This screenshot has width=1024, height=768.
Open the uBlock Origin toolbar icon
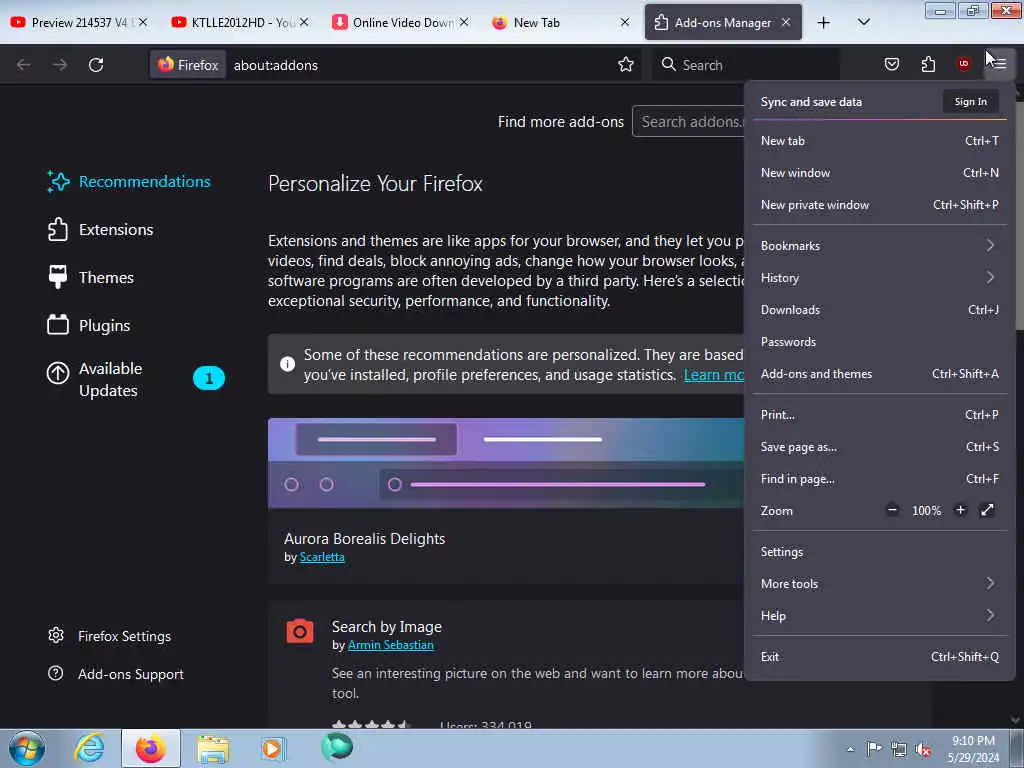click(x=963, y=64)
